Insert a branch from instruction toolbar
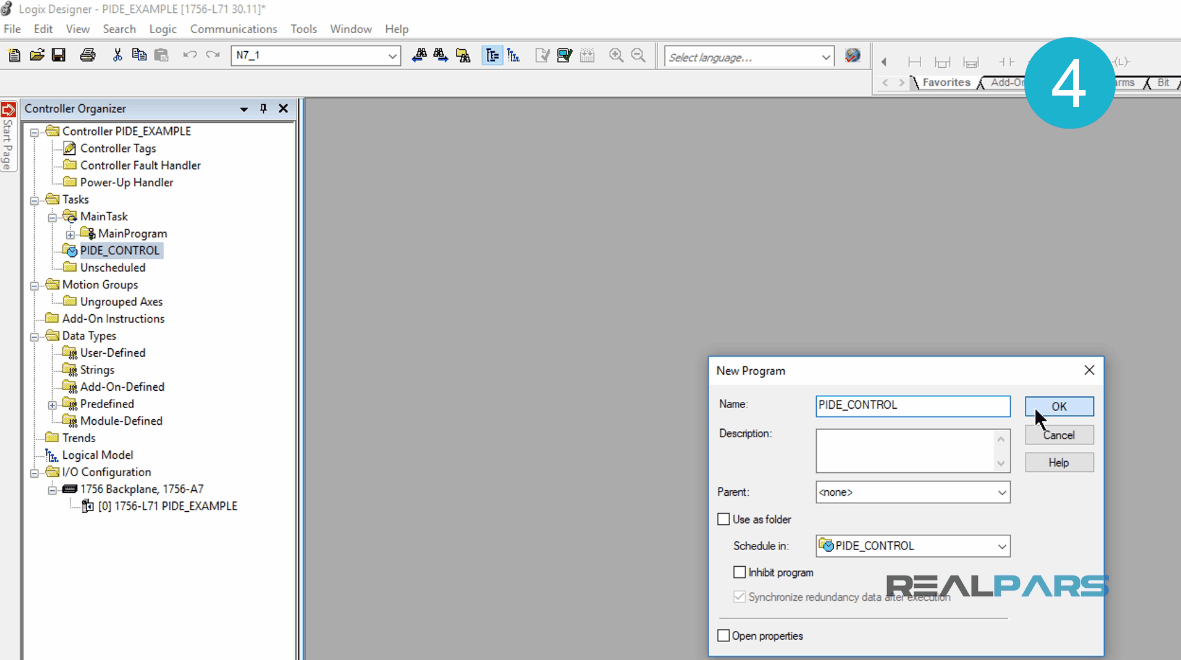1181x660 pixels. pyautogui.click(x=942, y=62)
